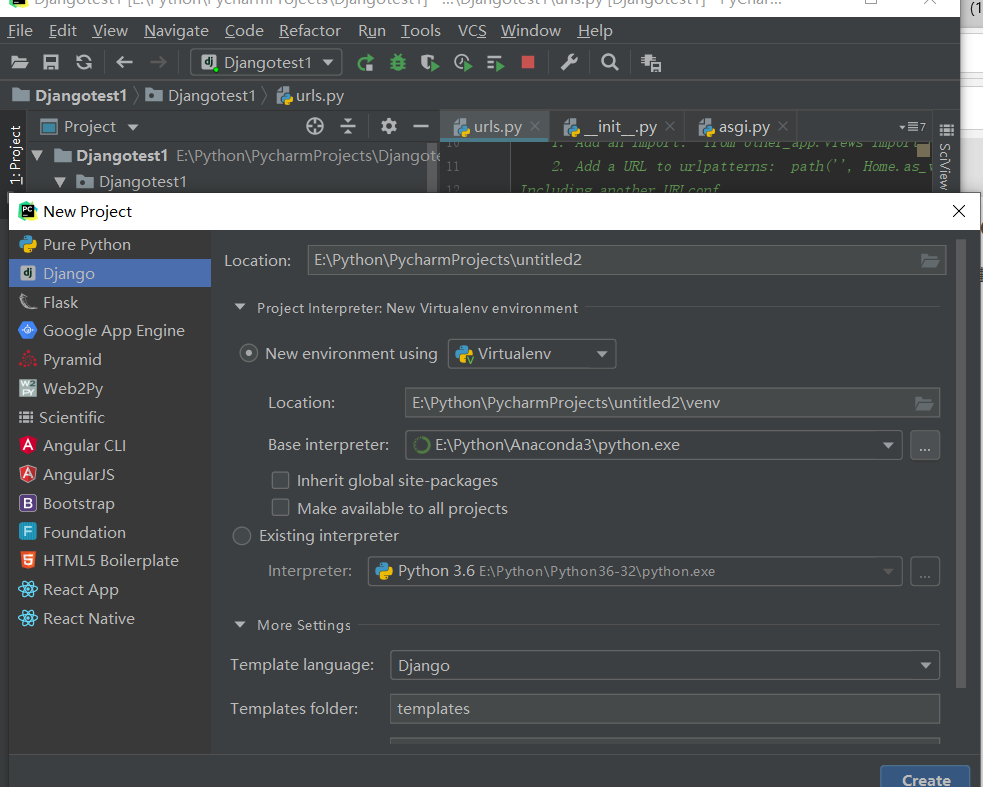Screen dimensions: 983x787
Task: Browse for venv Location folder icon
Action: pyautogui.click(x=923, y=403)
